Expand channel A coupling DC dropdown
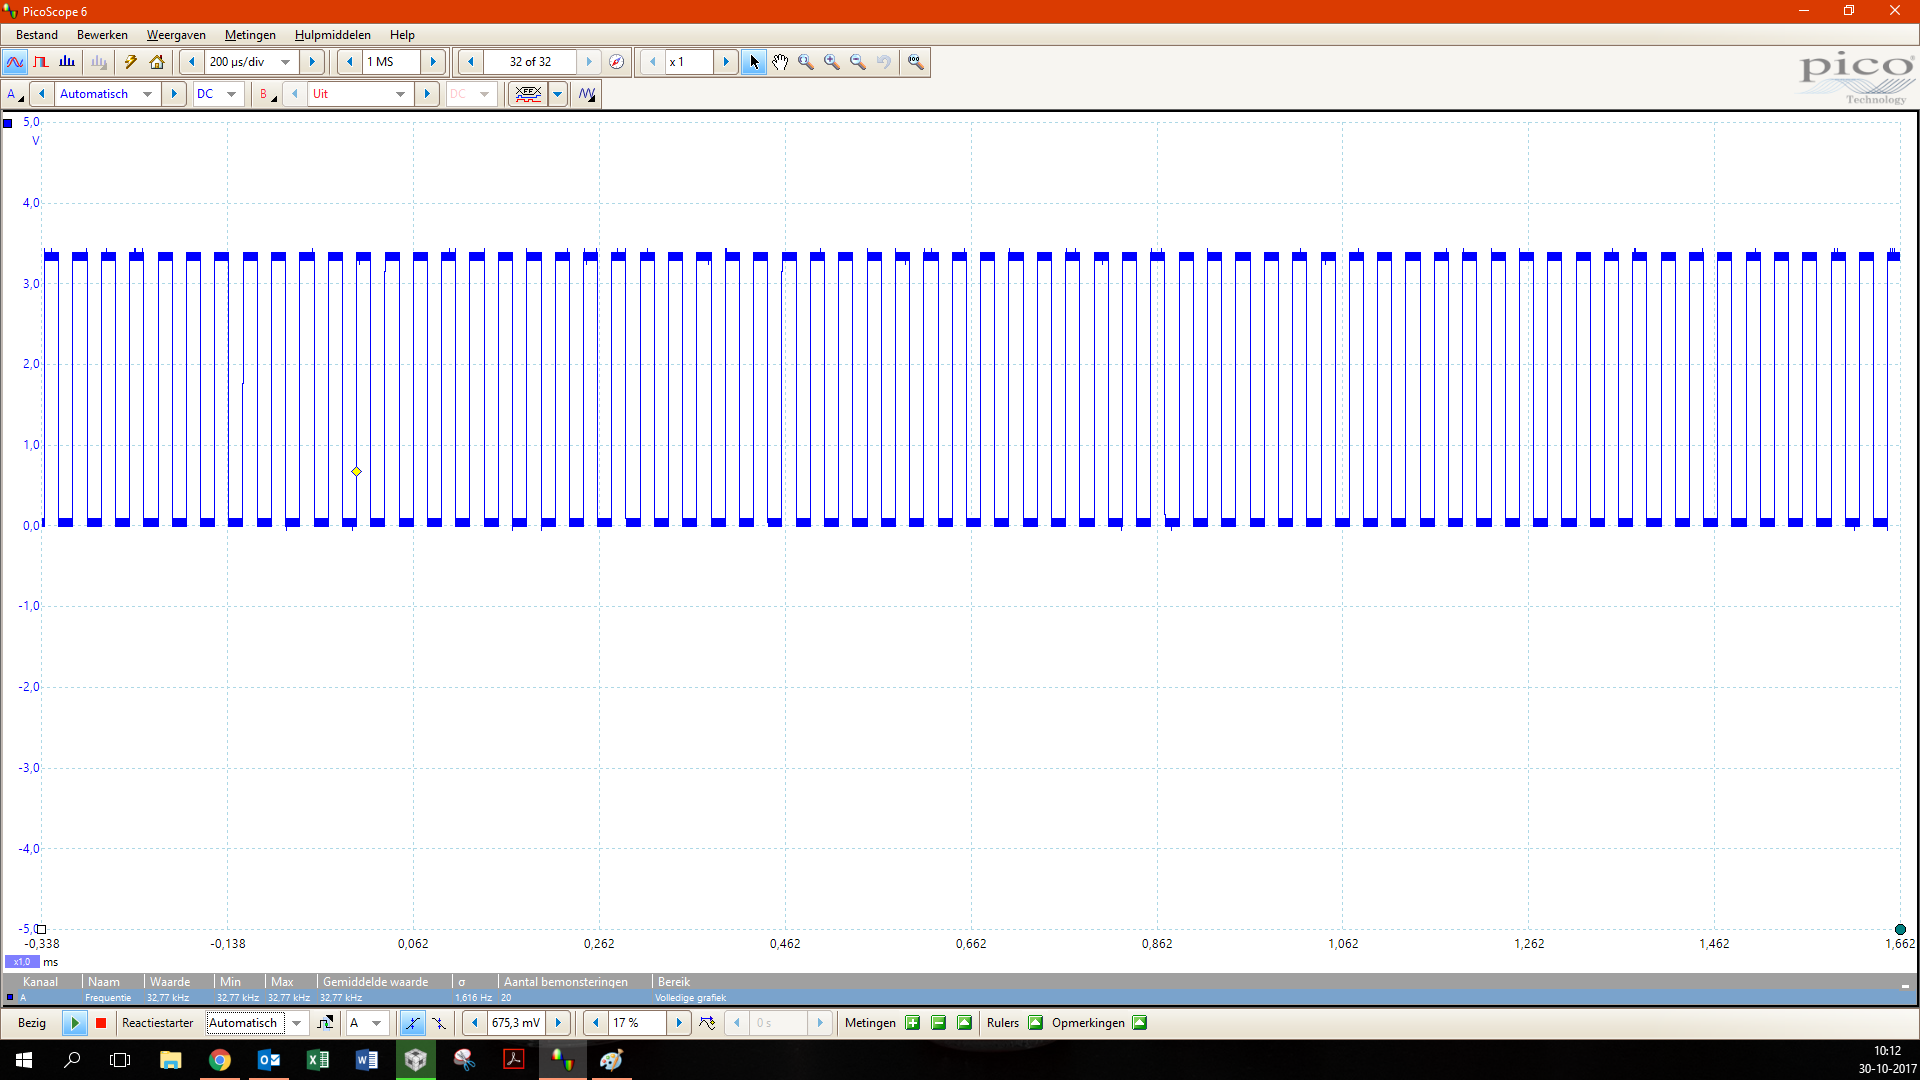 pyautogui.click(x=231, y=94)
